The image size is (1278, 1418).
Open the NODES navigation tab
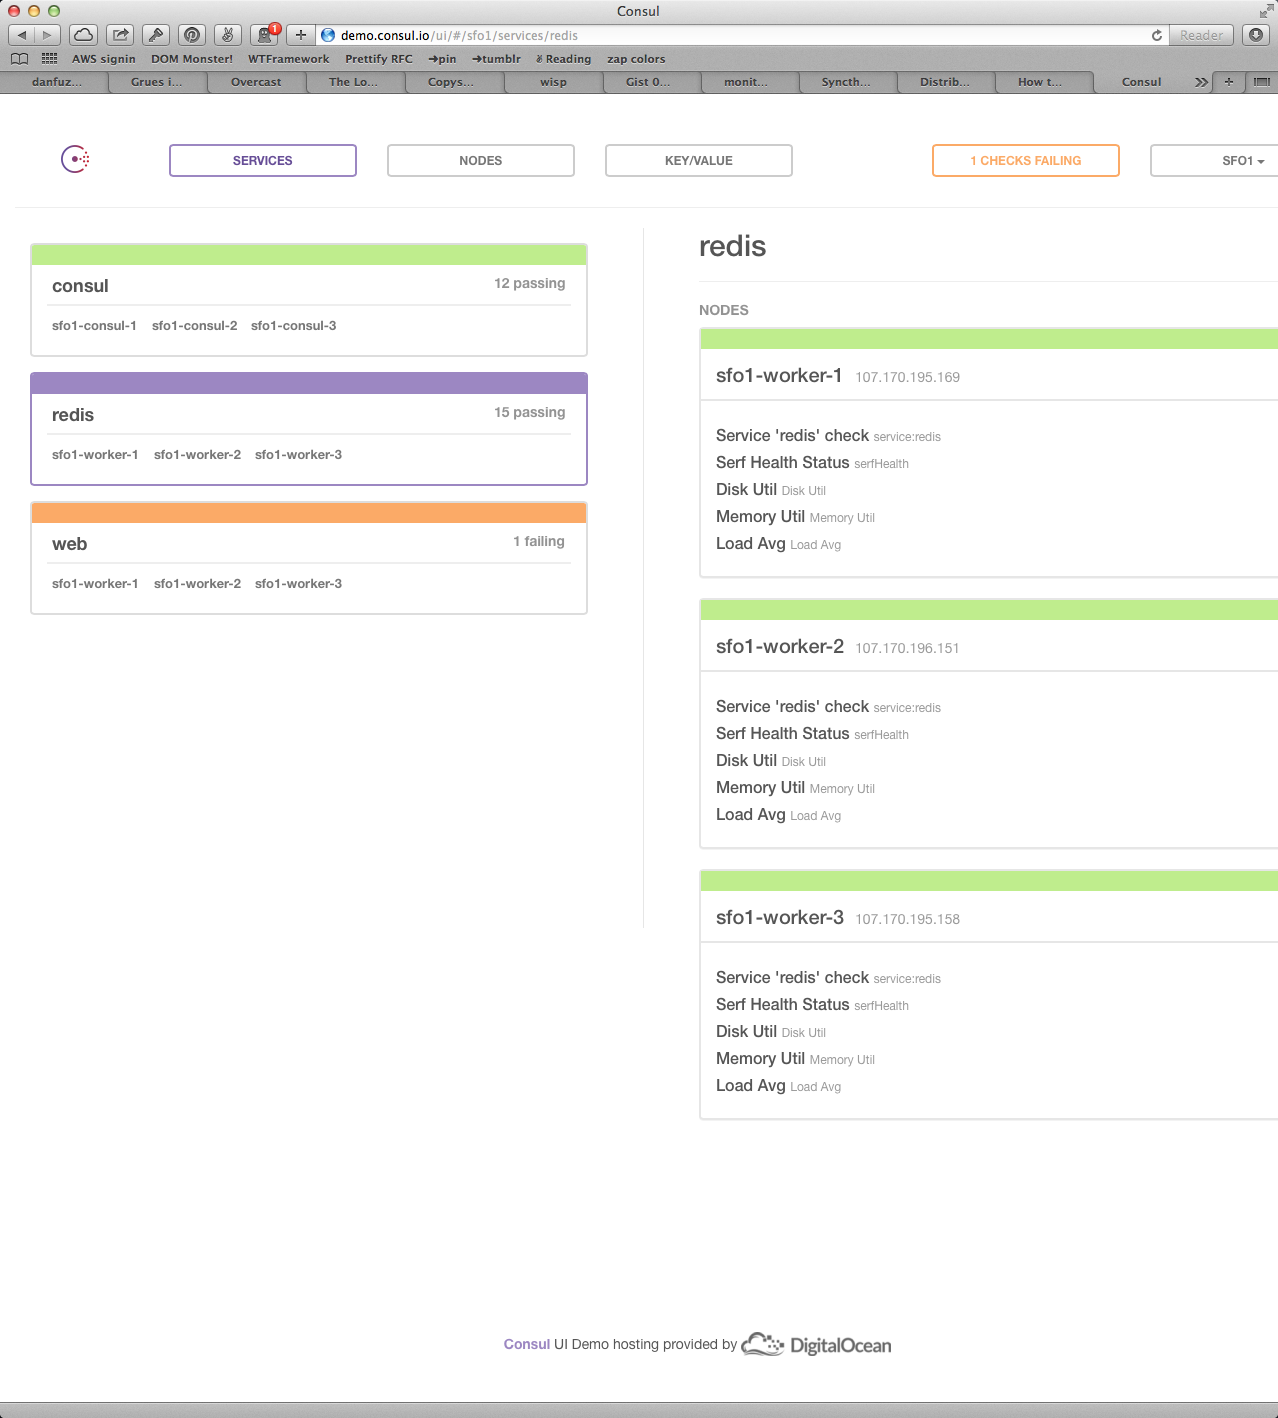(480, 161)
